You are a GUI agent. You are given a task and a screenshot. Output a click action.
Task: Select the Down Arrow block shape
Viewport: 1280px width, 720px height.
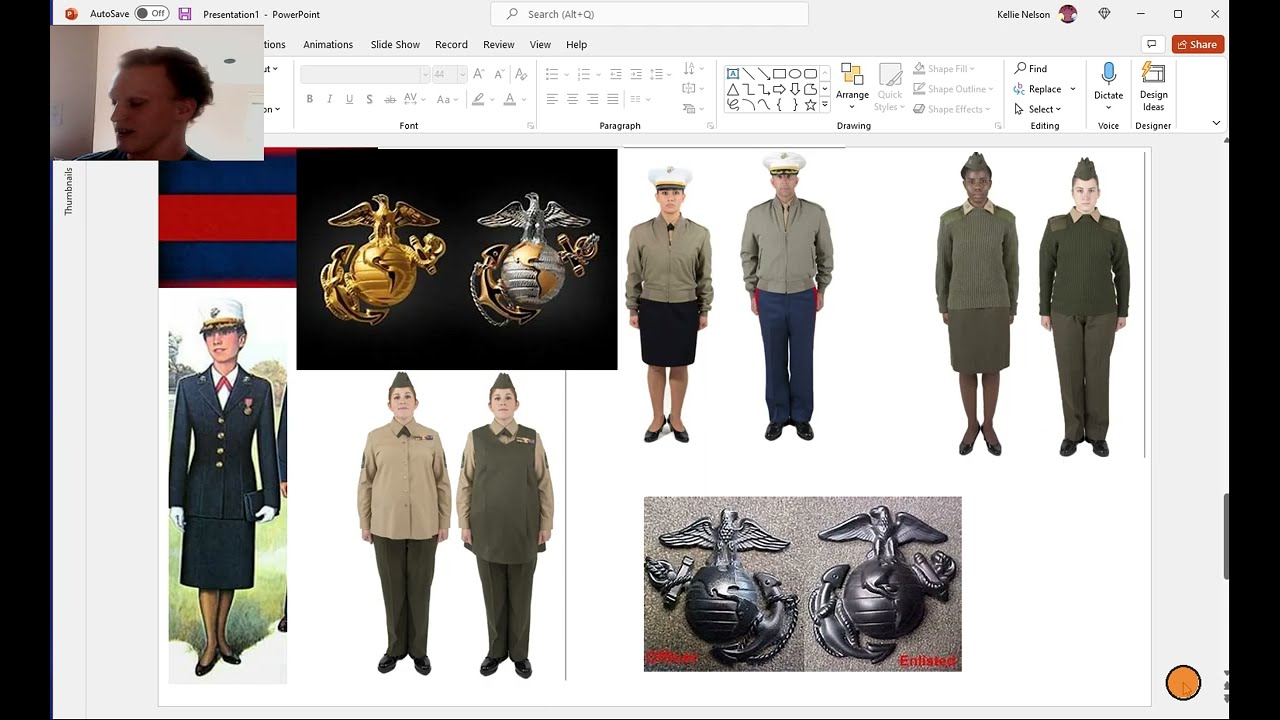pos(795,89)
